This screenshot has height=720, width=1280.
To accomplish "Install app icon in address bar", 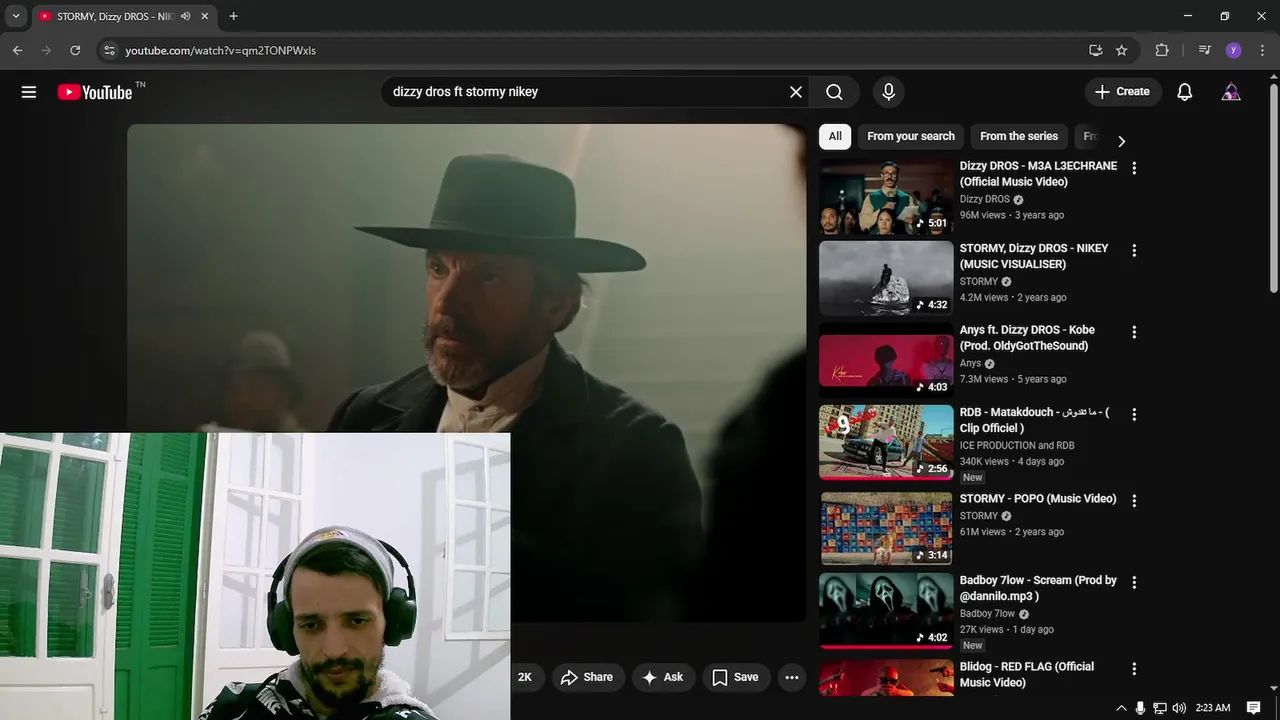I will pos(1095,50).
